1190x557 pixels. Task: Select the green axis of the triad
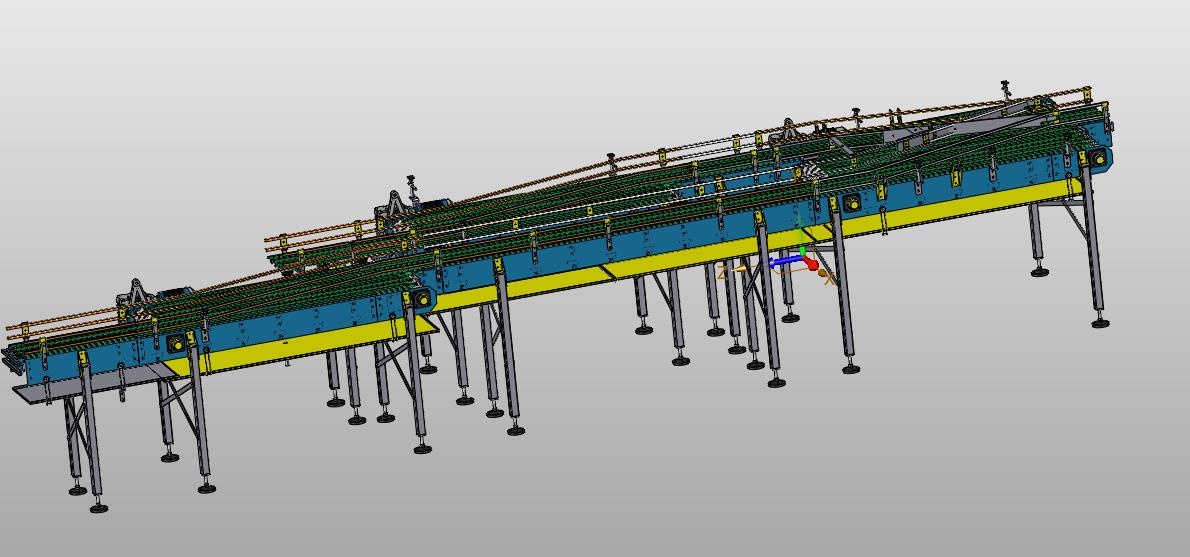pyautogui.click(x=802, y=251)
